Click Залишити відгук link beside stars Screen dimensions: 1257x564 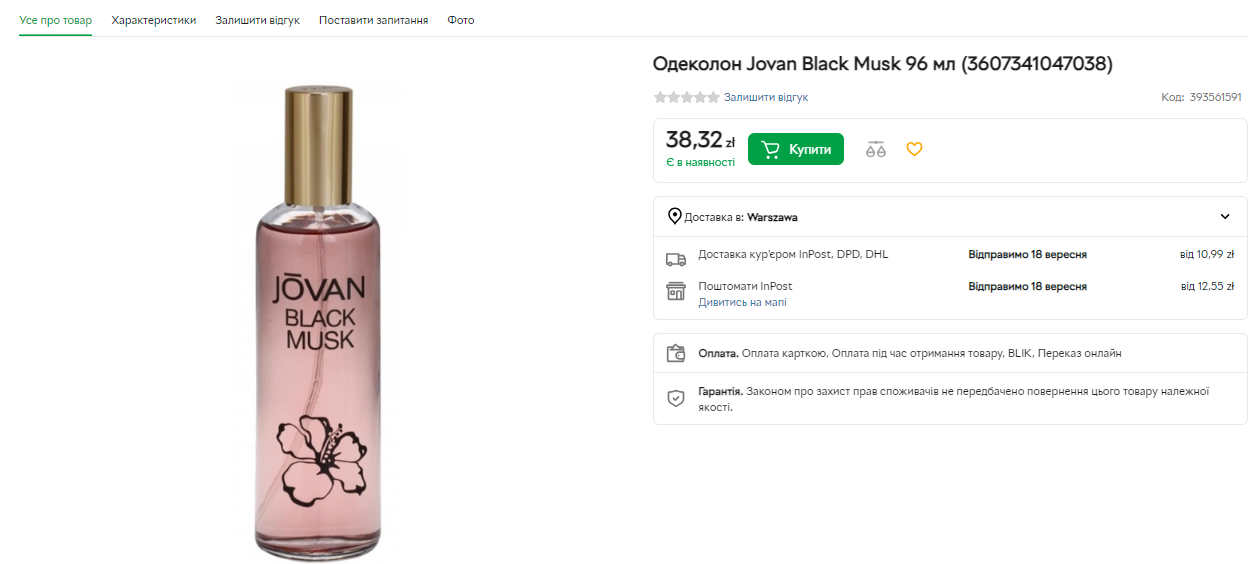[x=766, y=97]
